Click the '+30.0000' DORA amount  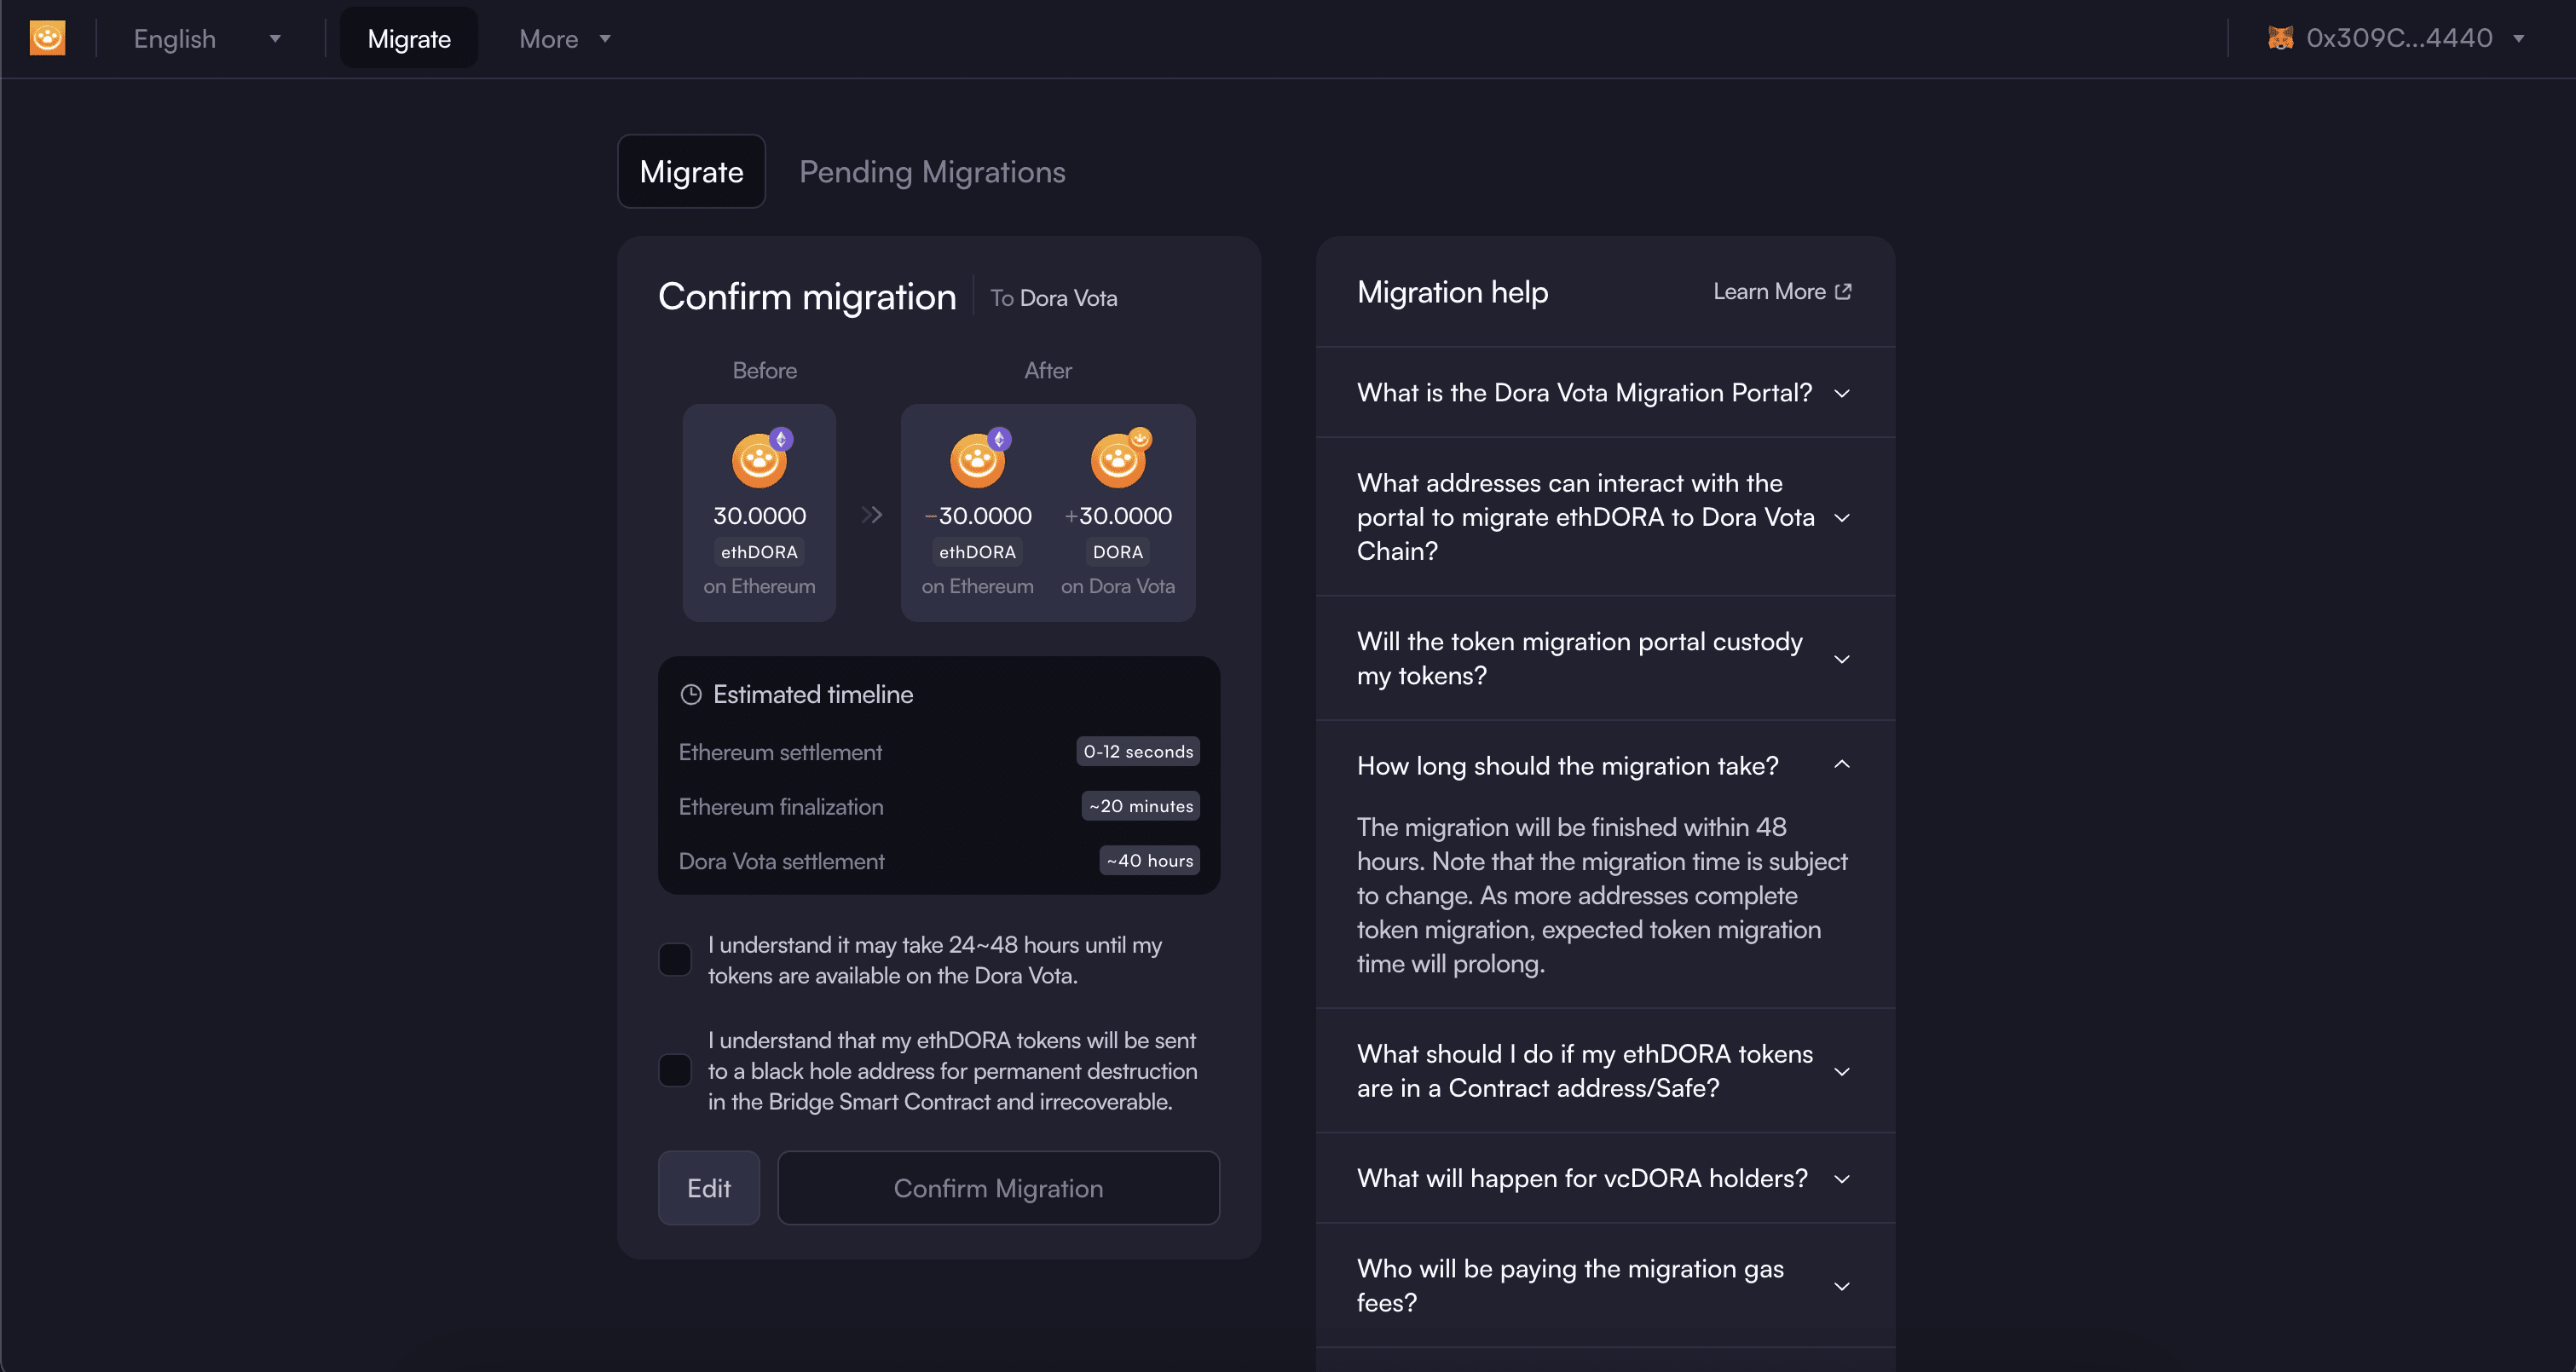(1118, 516)
